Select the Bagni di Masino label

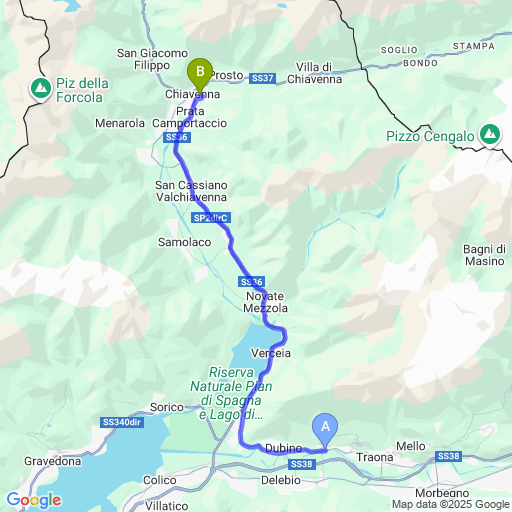(485, 255)
